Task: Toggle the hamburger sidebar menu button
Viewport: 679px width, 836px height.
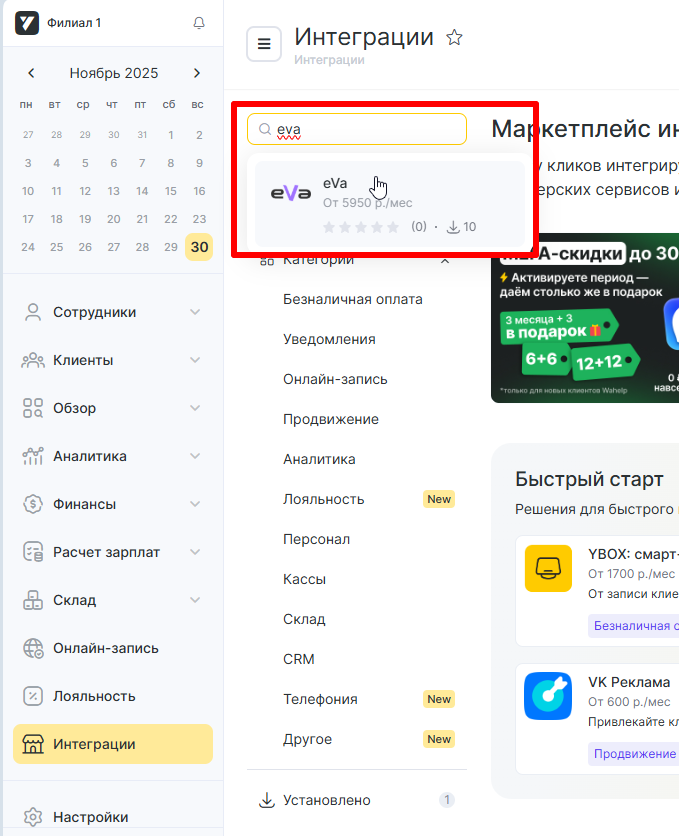Action: pos(264,44)
